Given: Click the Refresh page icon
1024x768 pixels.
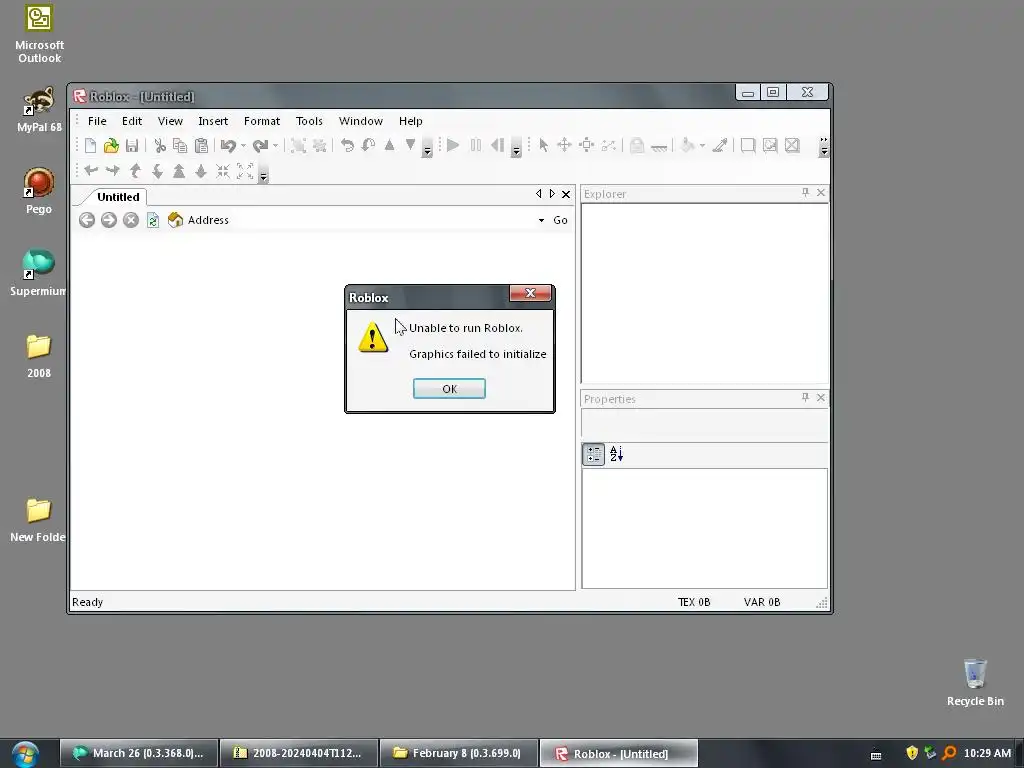Looking at the screenshot, I should (x=153, y=220).
